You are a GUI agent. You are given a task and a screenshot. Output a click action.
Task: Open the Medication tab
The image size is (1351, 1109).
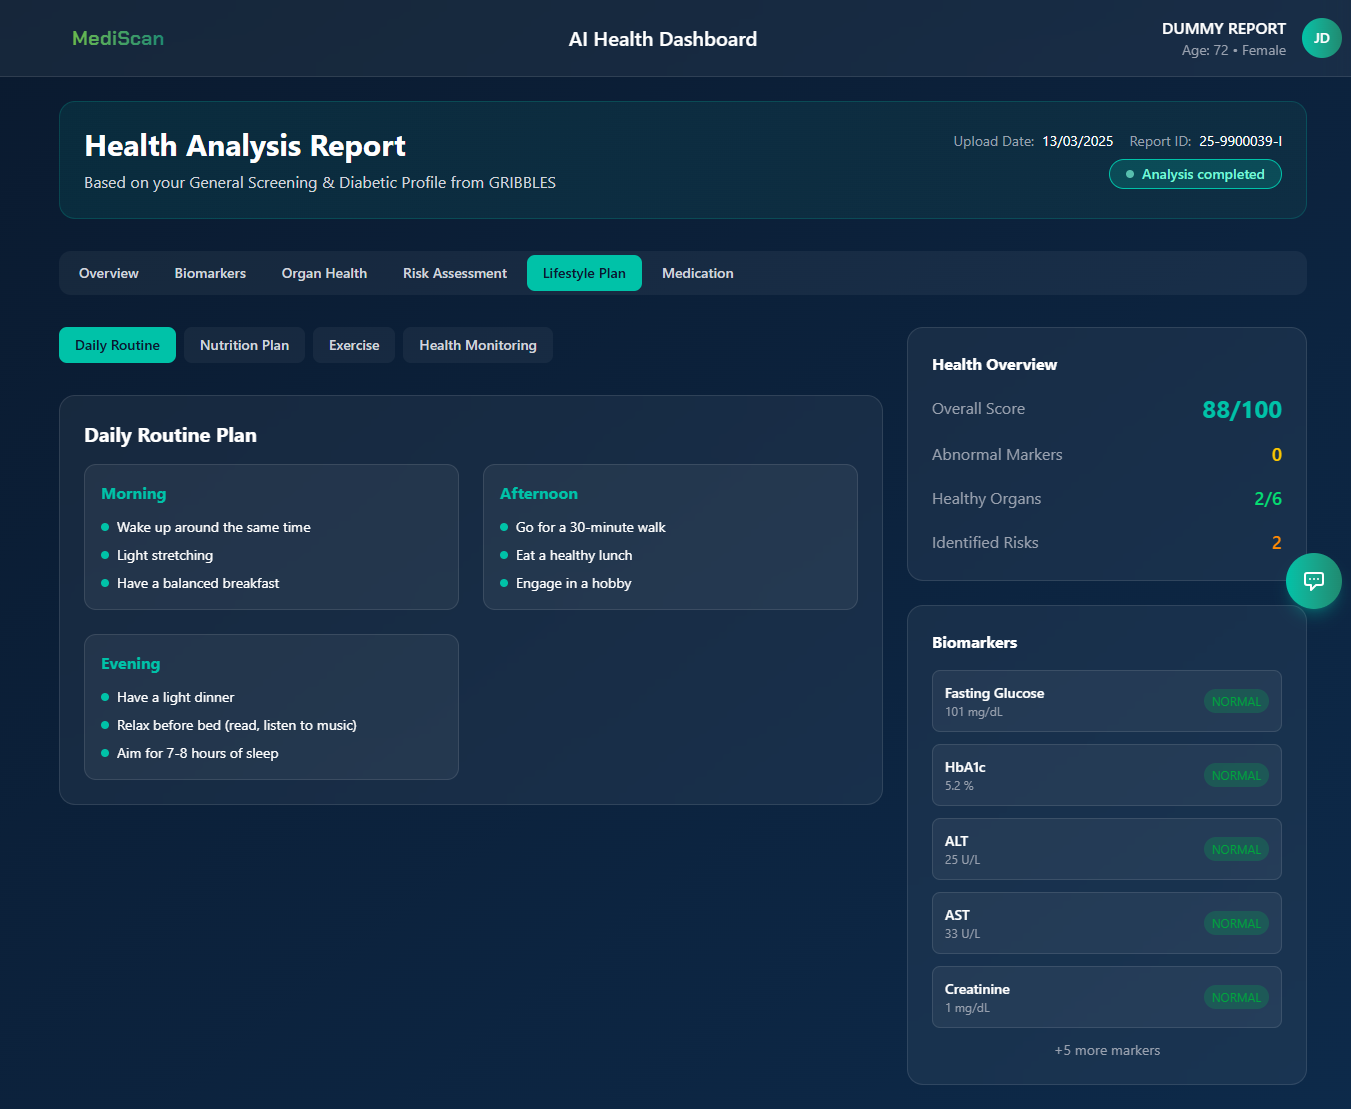click(698, 273)
